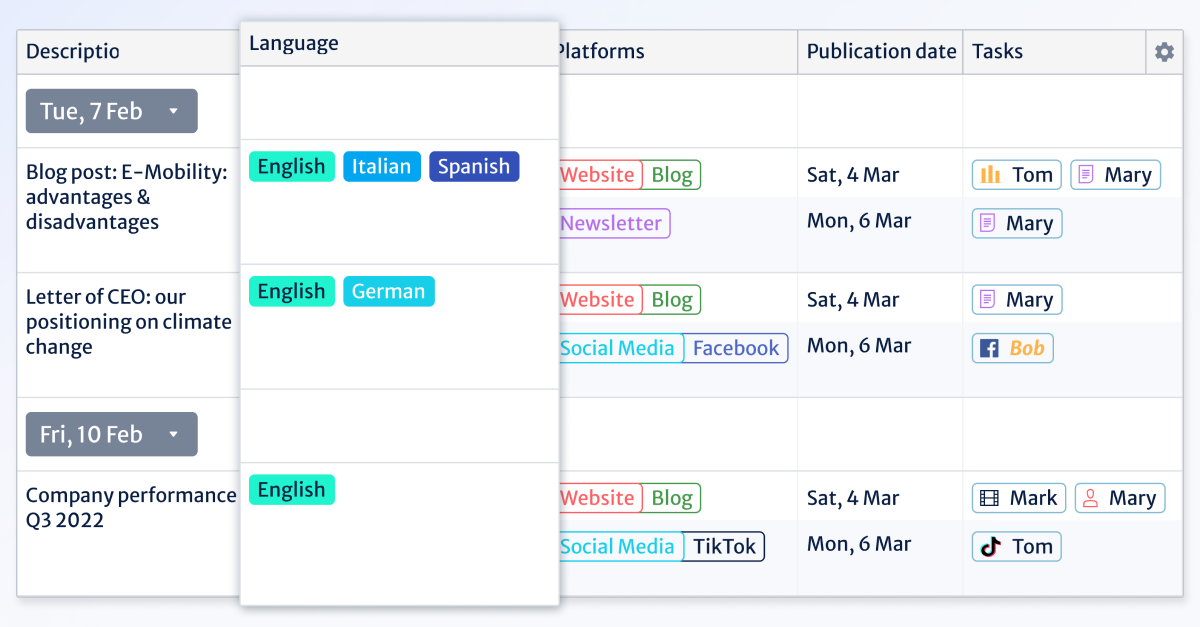Toggle the German language tag
1200x627 pixels.
tap(389, 290)
